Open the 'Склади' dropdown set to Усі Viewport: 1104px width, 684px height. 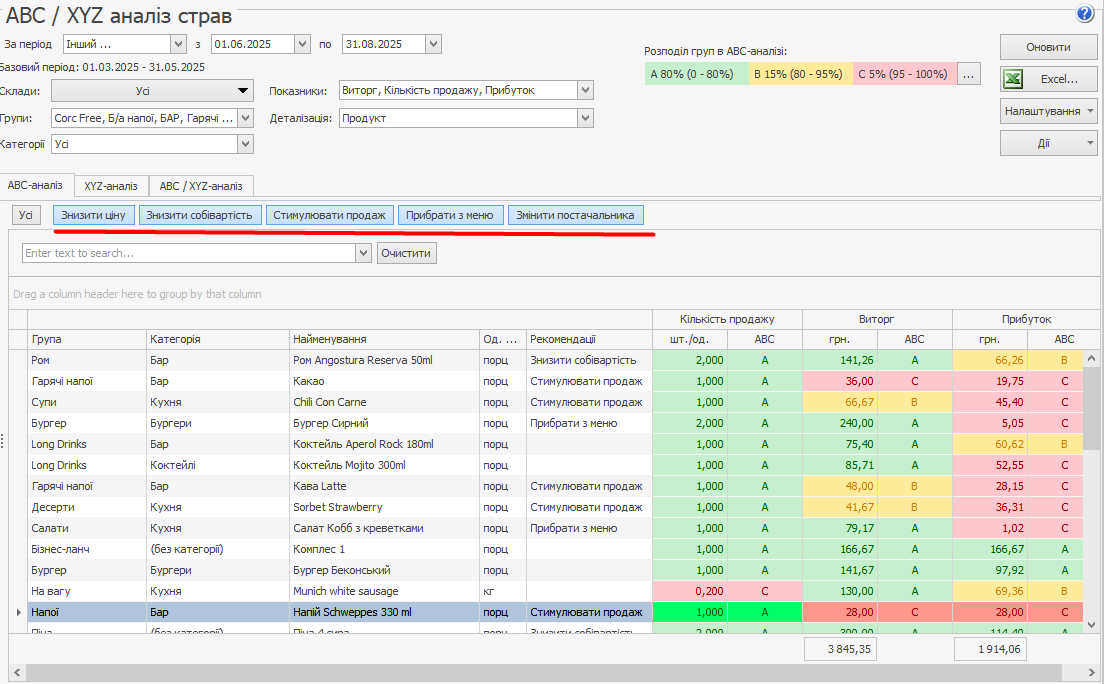[152, 91]
